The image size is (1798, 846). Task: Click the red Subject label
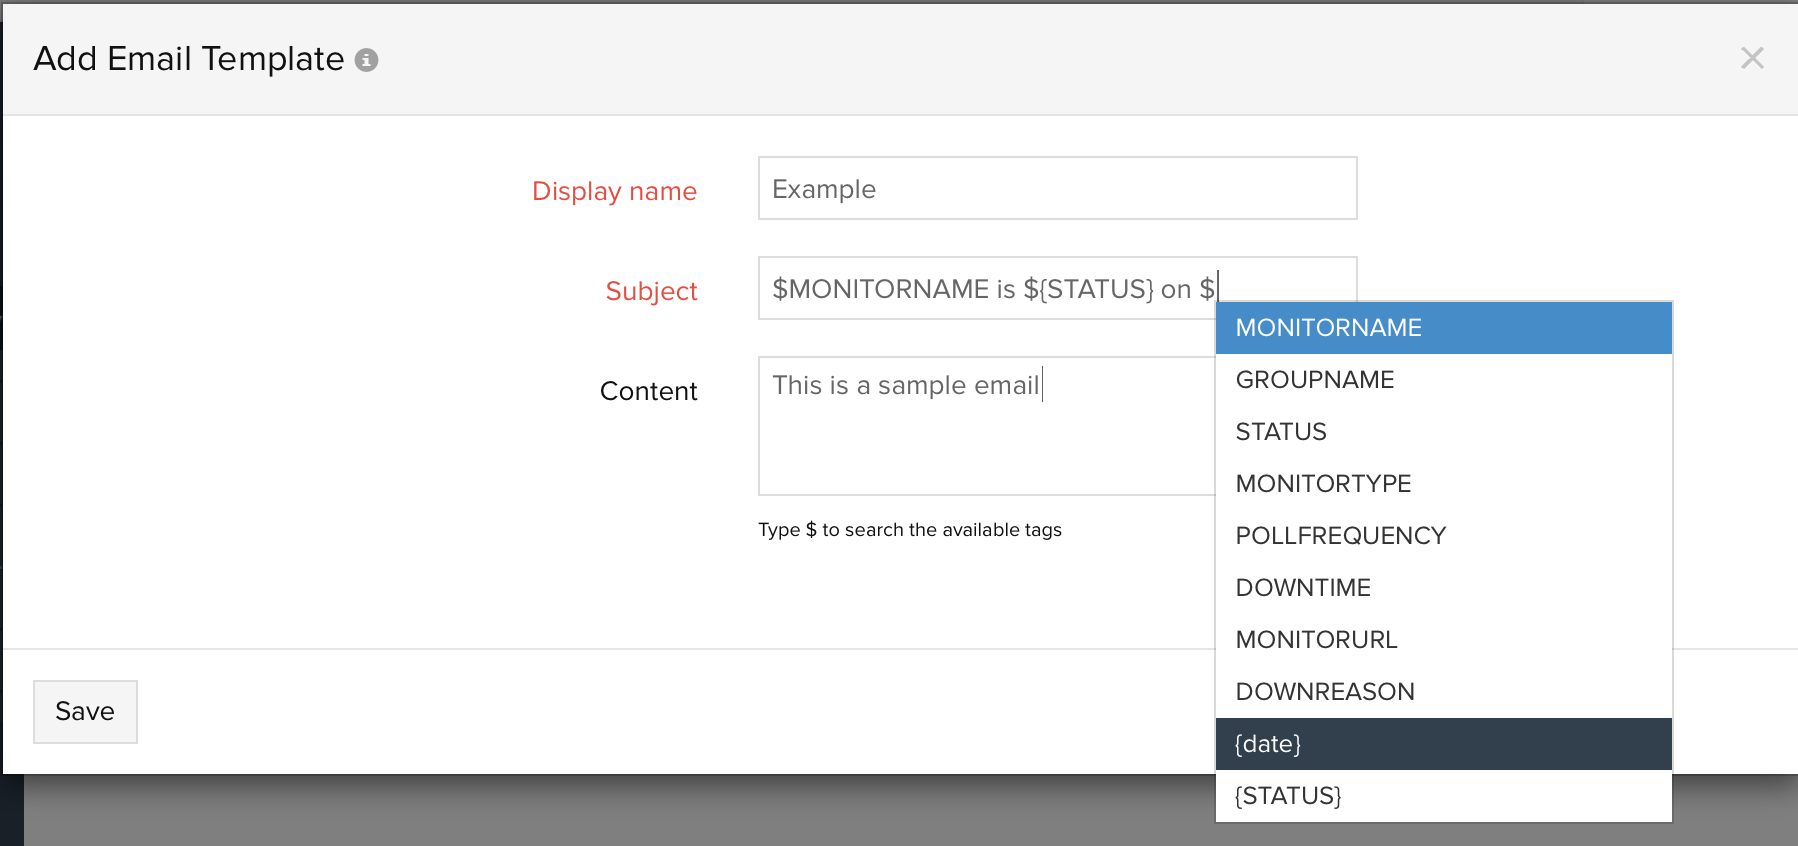coord(651,291)
